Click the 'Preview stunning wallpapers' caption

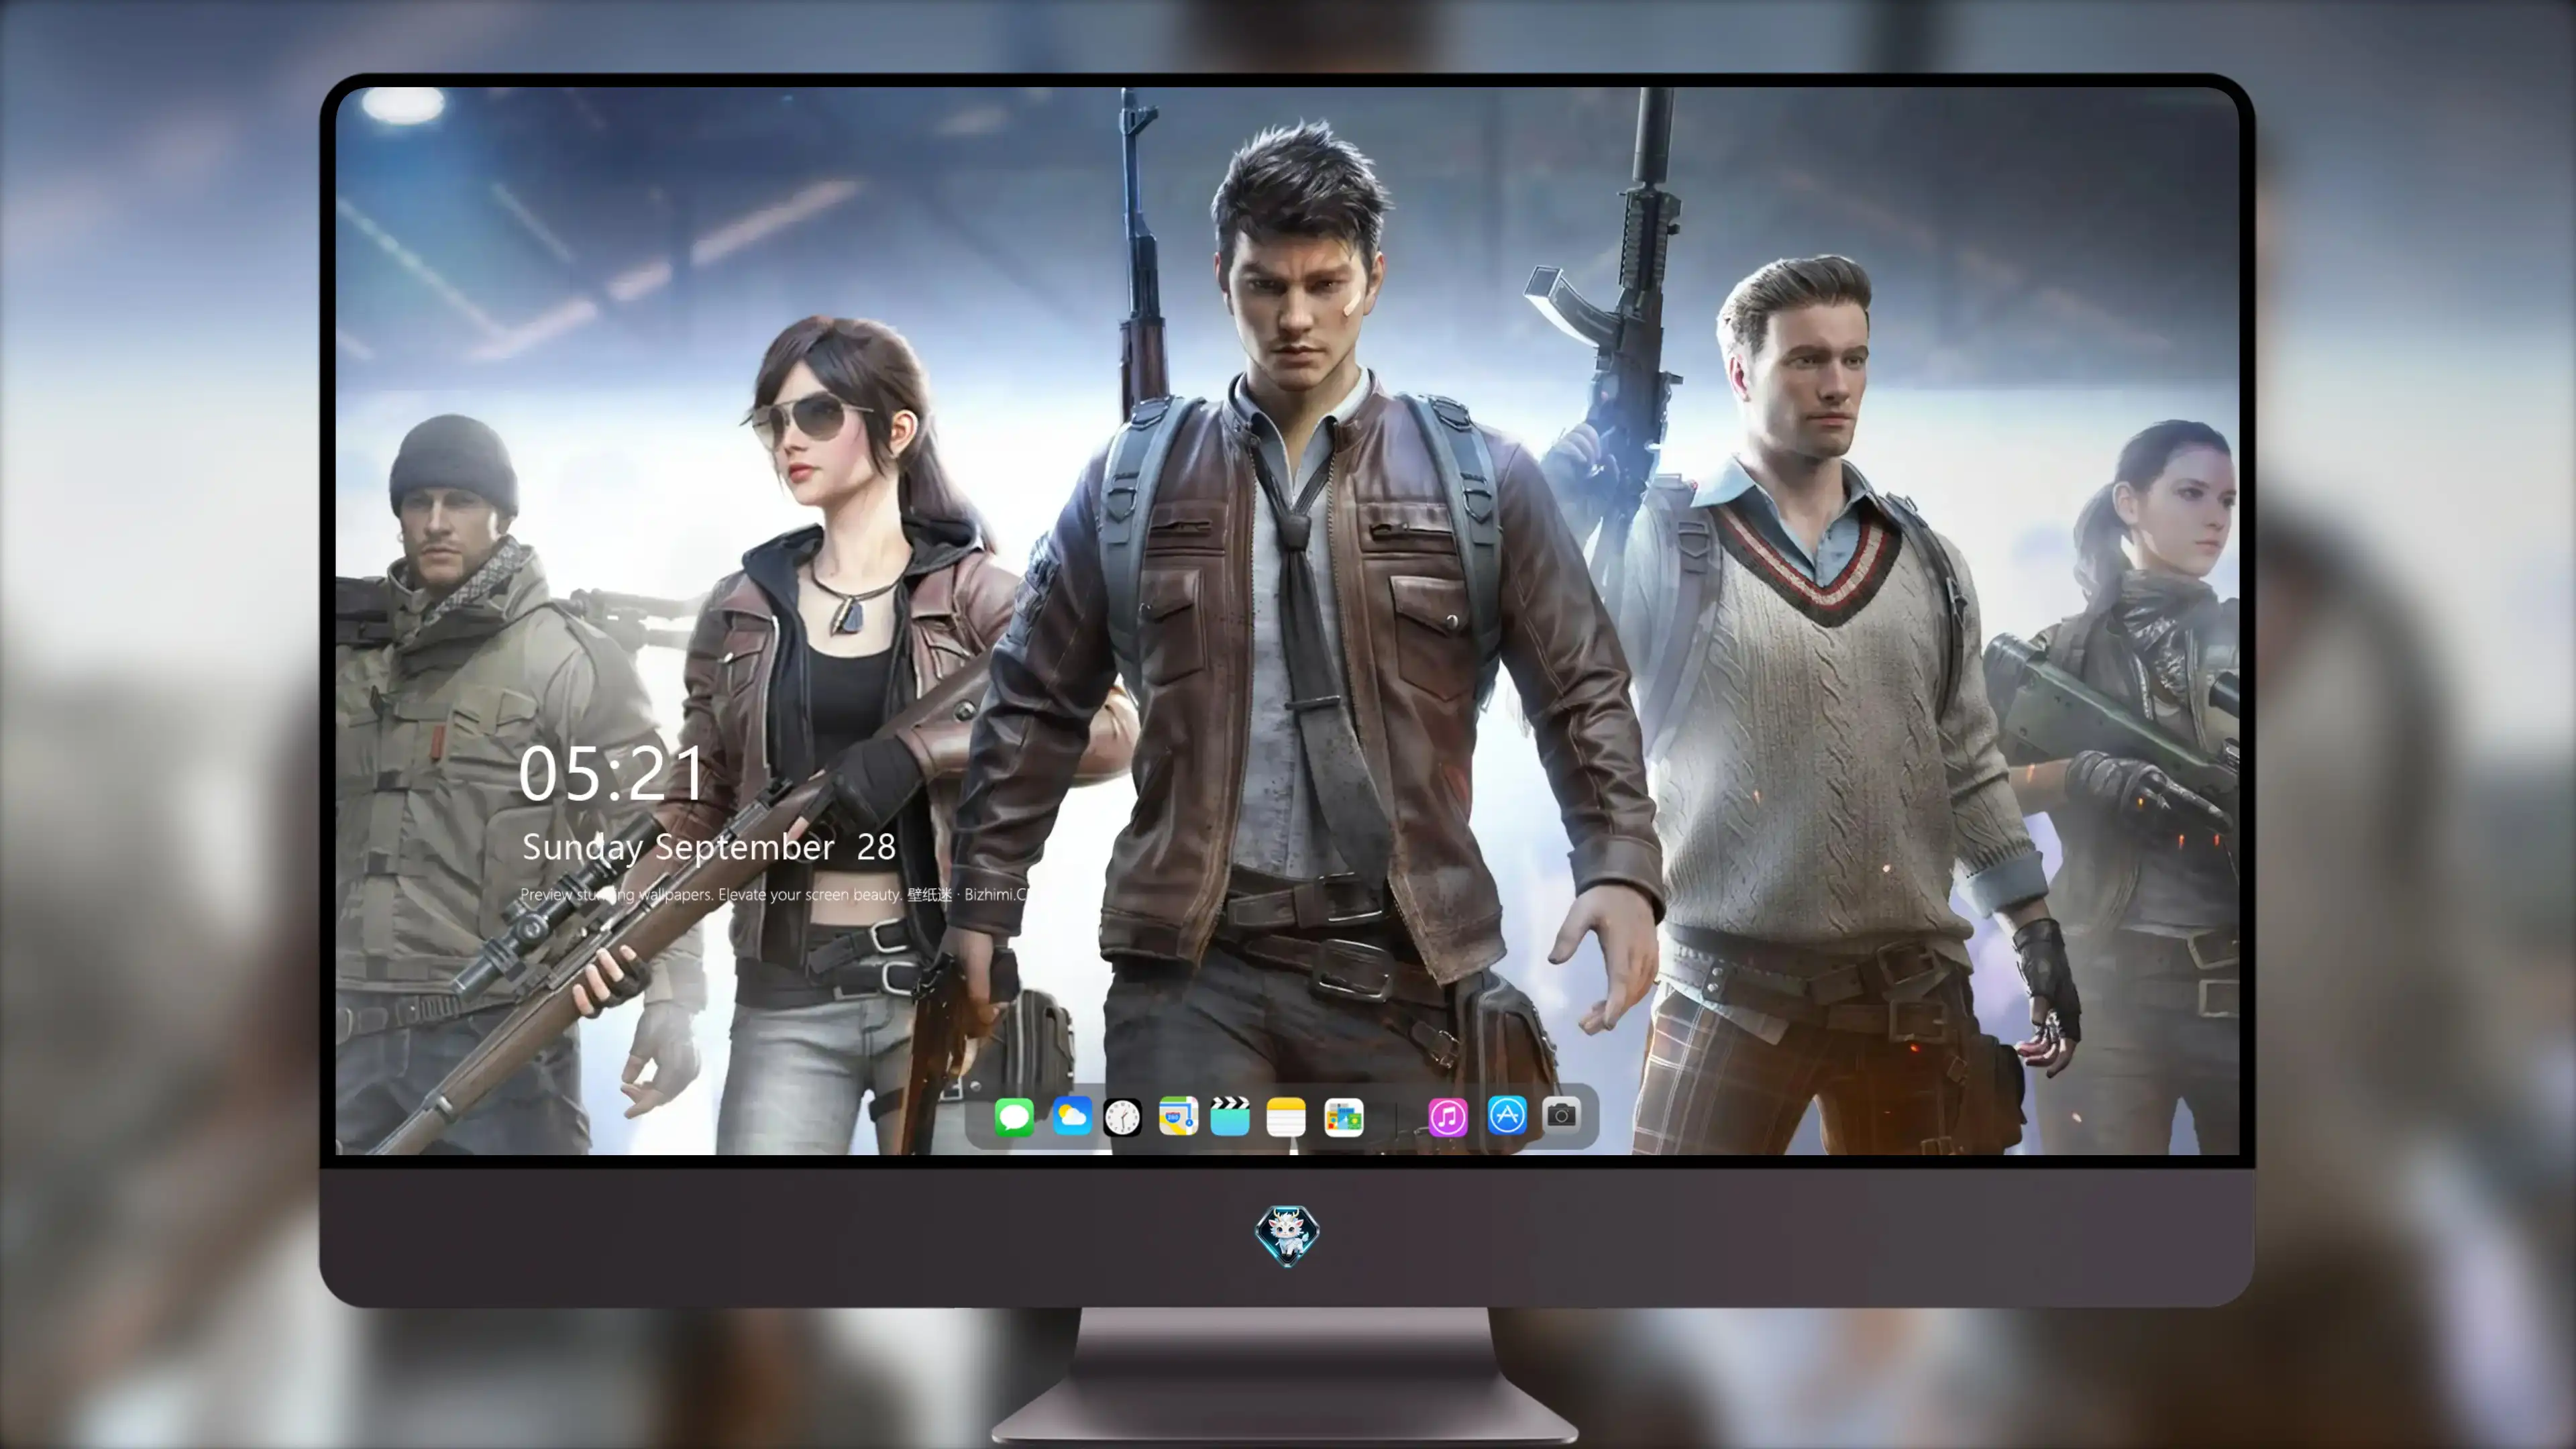[x=774, y=894]
